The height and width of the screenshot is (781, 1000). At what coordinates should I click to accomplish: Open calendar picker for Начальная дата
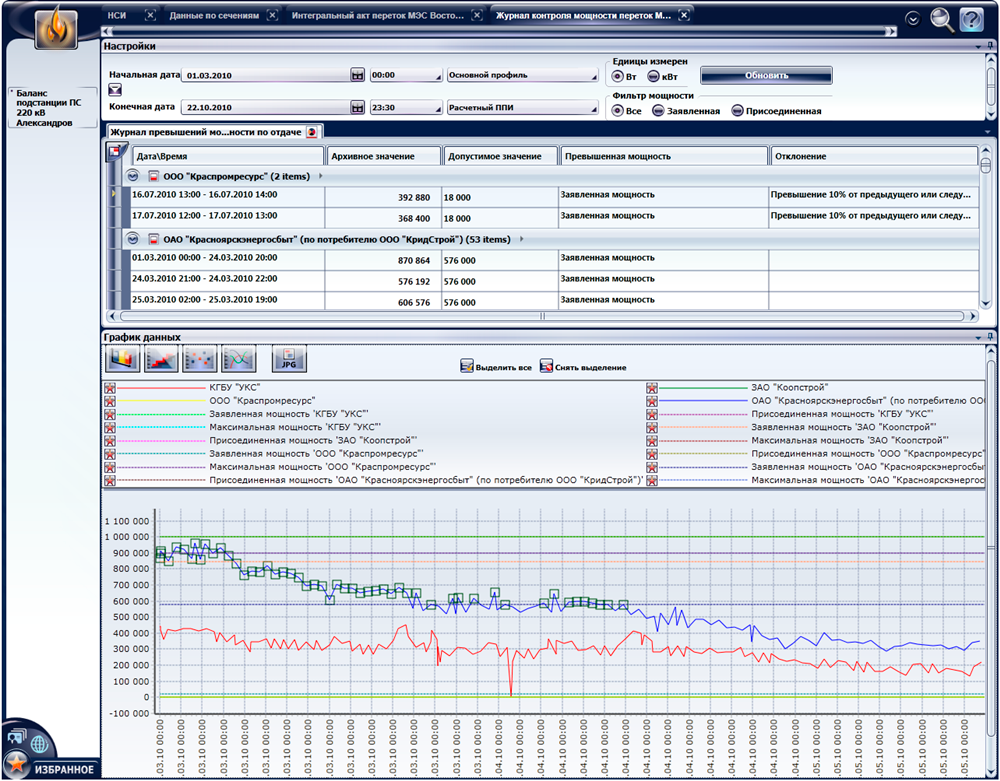click(x=357, y=75)
